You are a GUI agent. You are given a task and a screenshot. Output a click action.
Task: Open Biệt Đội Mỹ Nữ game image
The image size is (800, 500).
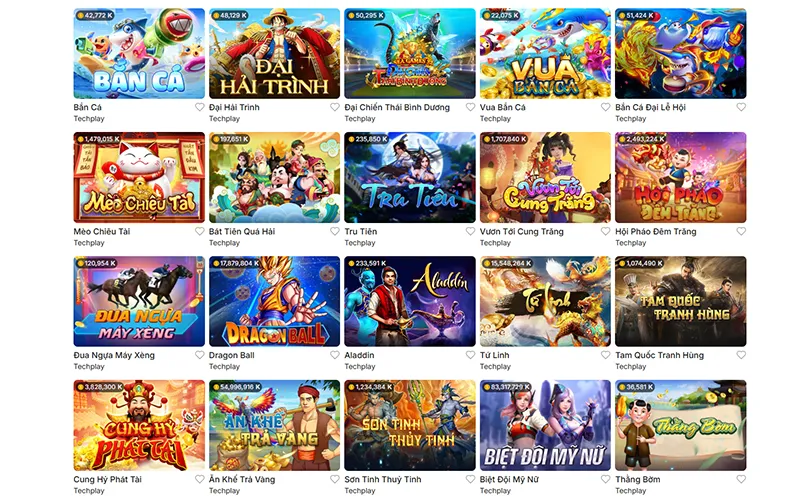click(x=545, y=425)
